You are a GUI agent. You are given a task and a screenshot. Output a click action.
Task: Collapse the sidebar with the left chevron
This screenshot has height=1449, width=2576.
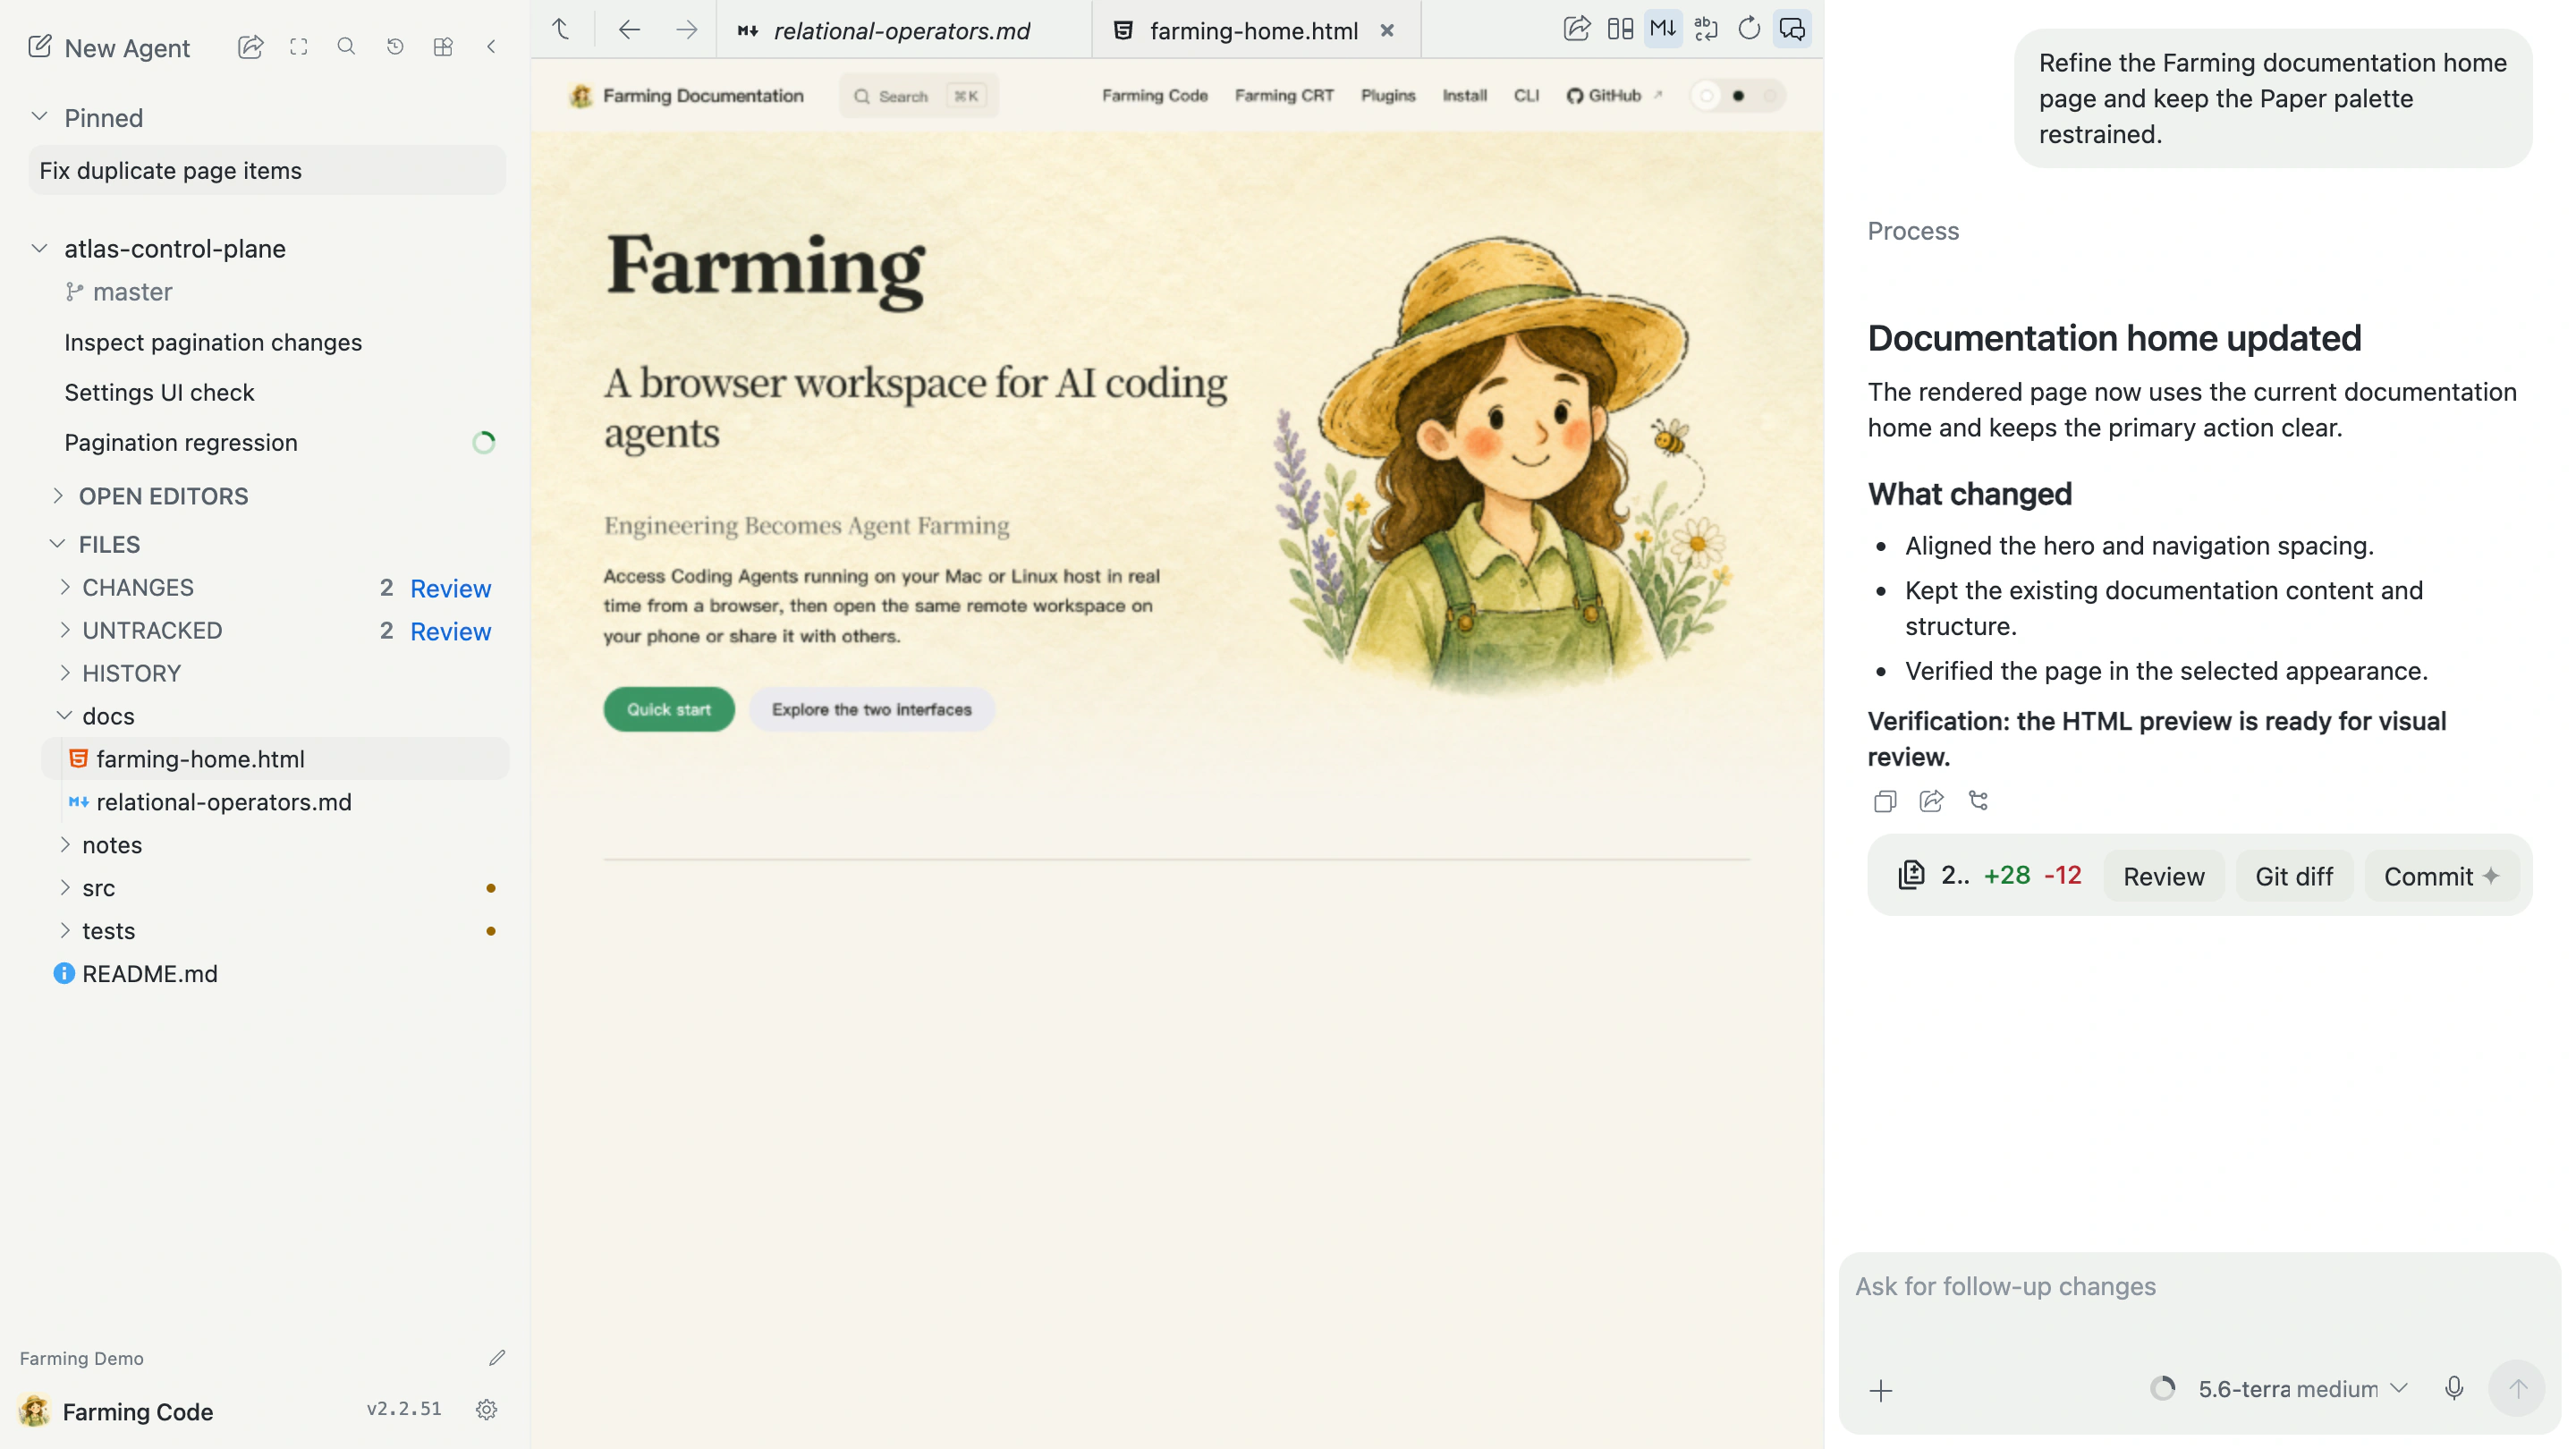491,47
